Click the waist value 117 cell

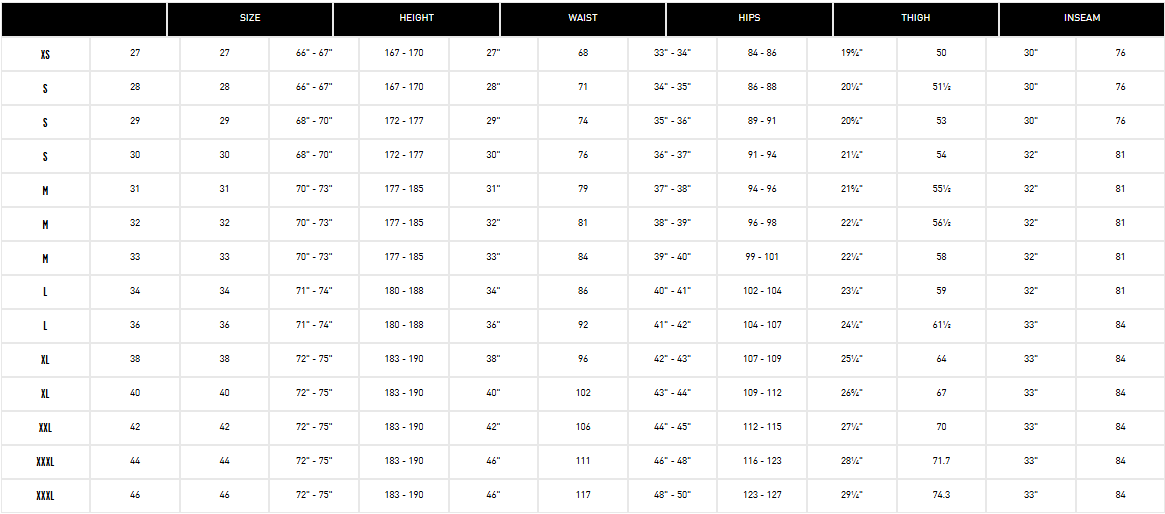click(x=583, y=495)
